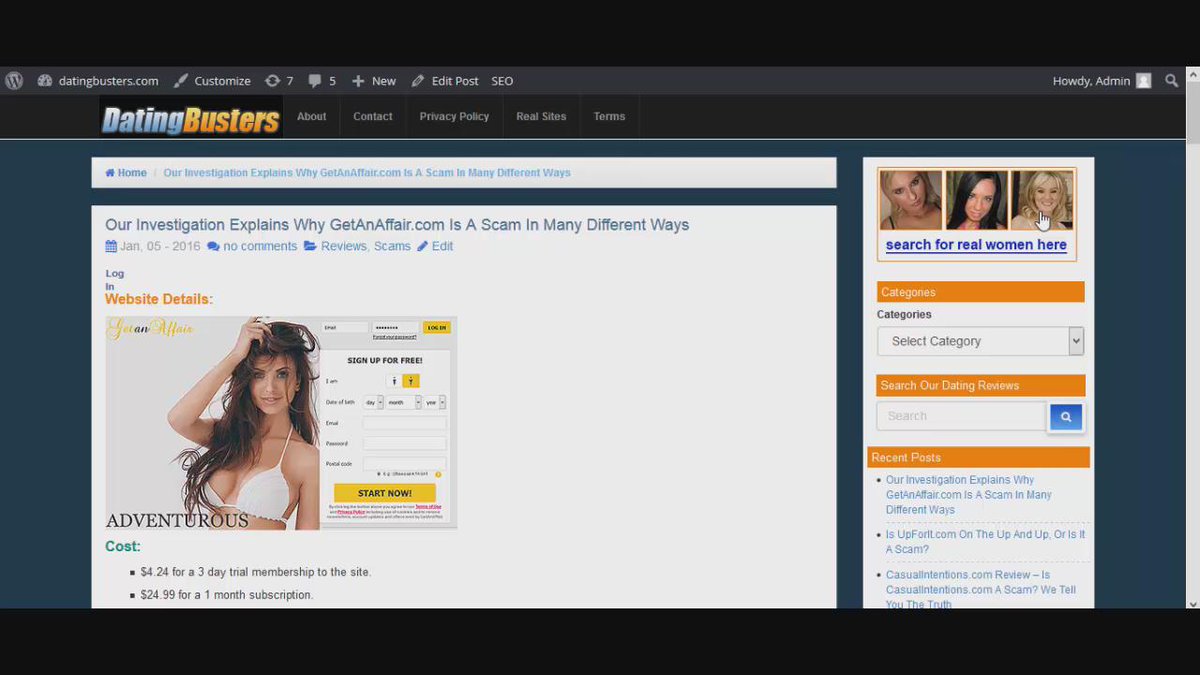
Task: Go to the About page
Action: pyautogui.click(x=311, y=117)
